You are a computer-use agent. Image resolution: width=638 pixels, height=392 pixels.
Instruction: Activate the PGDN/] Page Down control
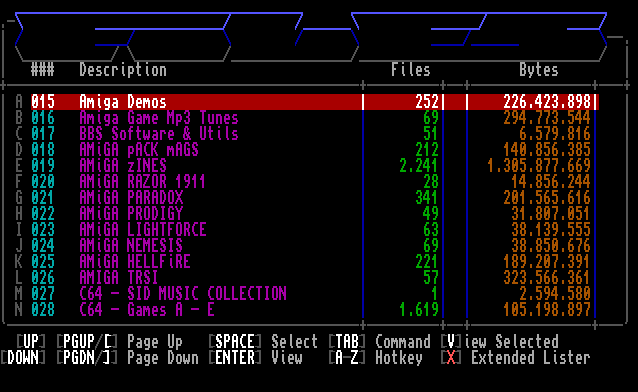pyautogui.click(x=128, y=358)
